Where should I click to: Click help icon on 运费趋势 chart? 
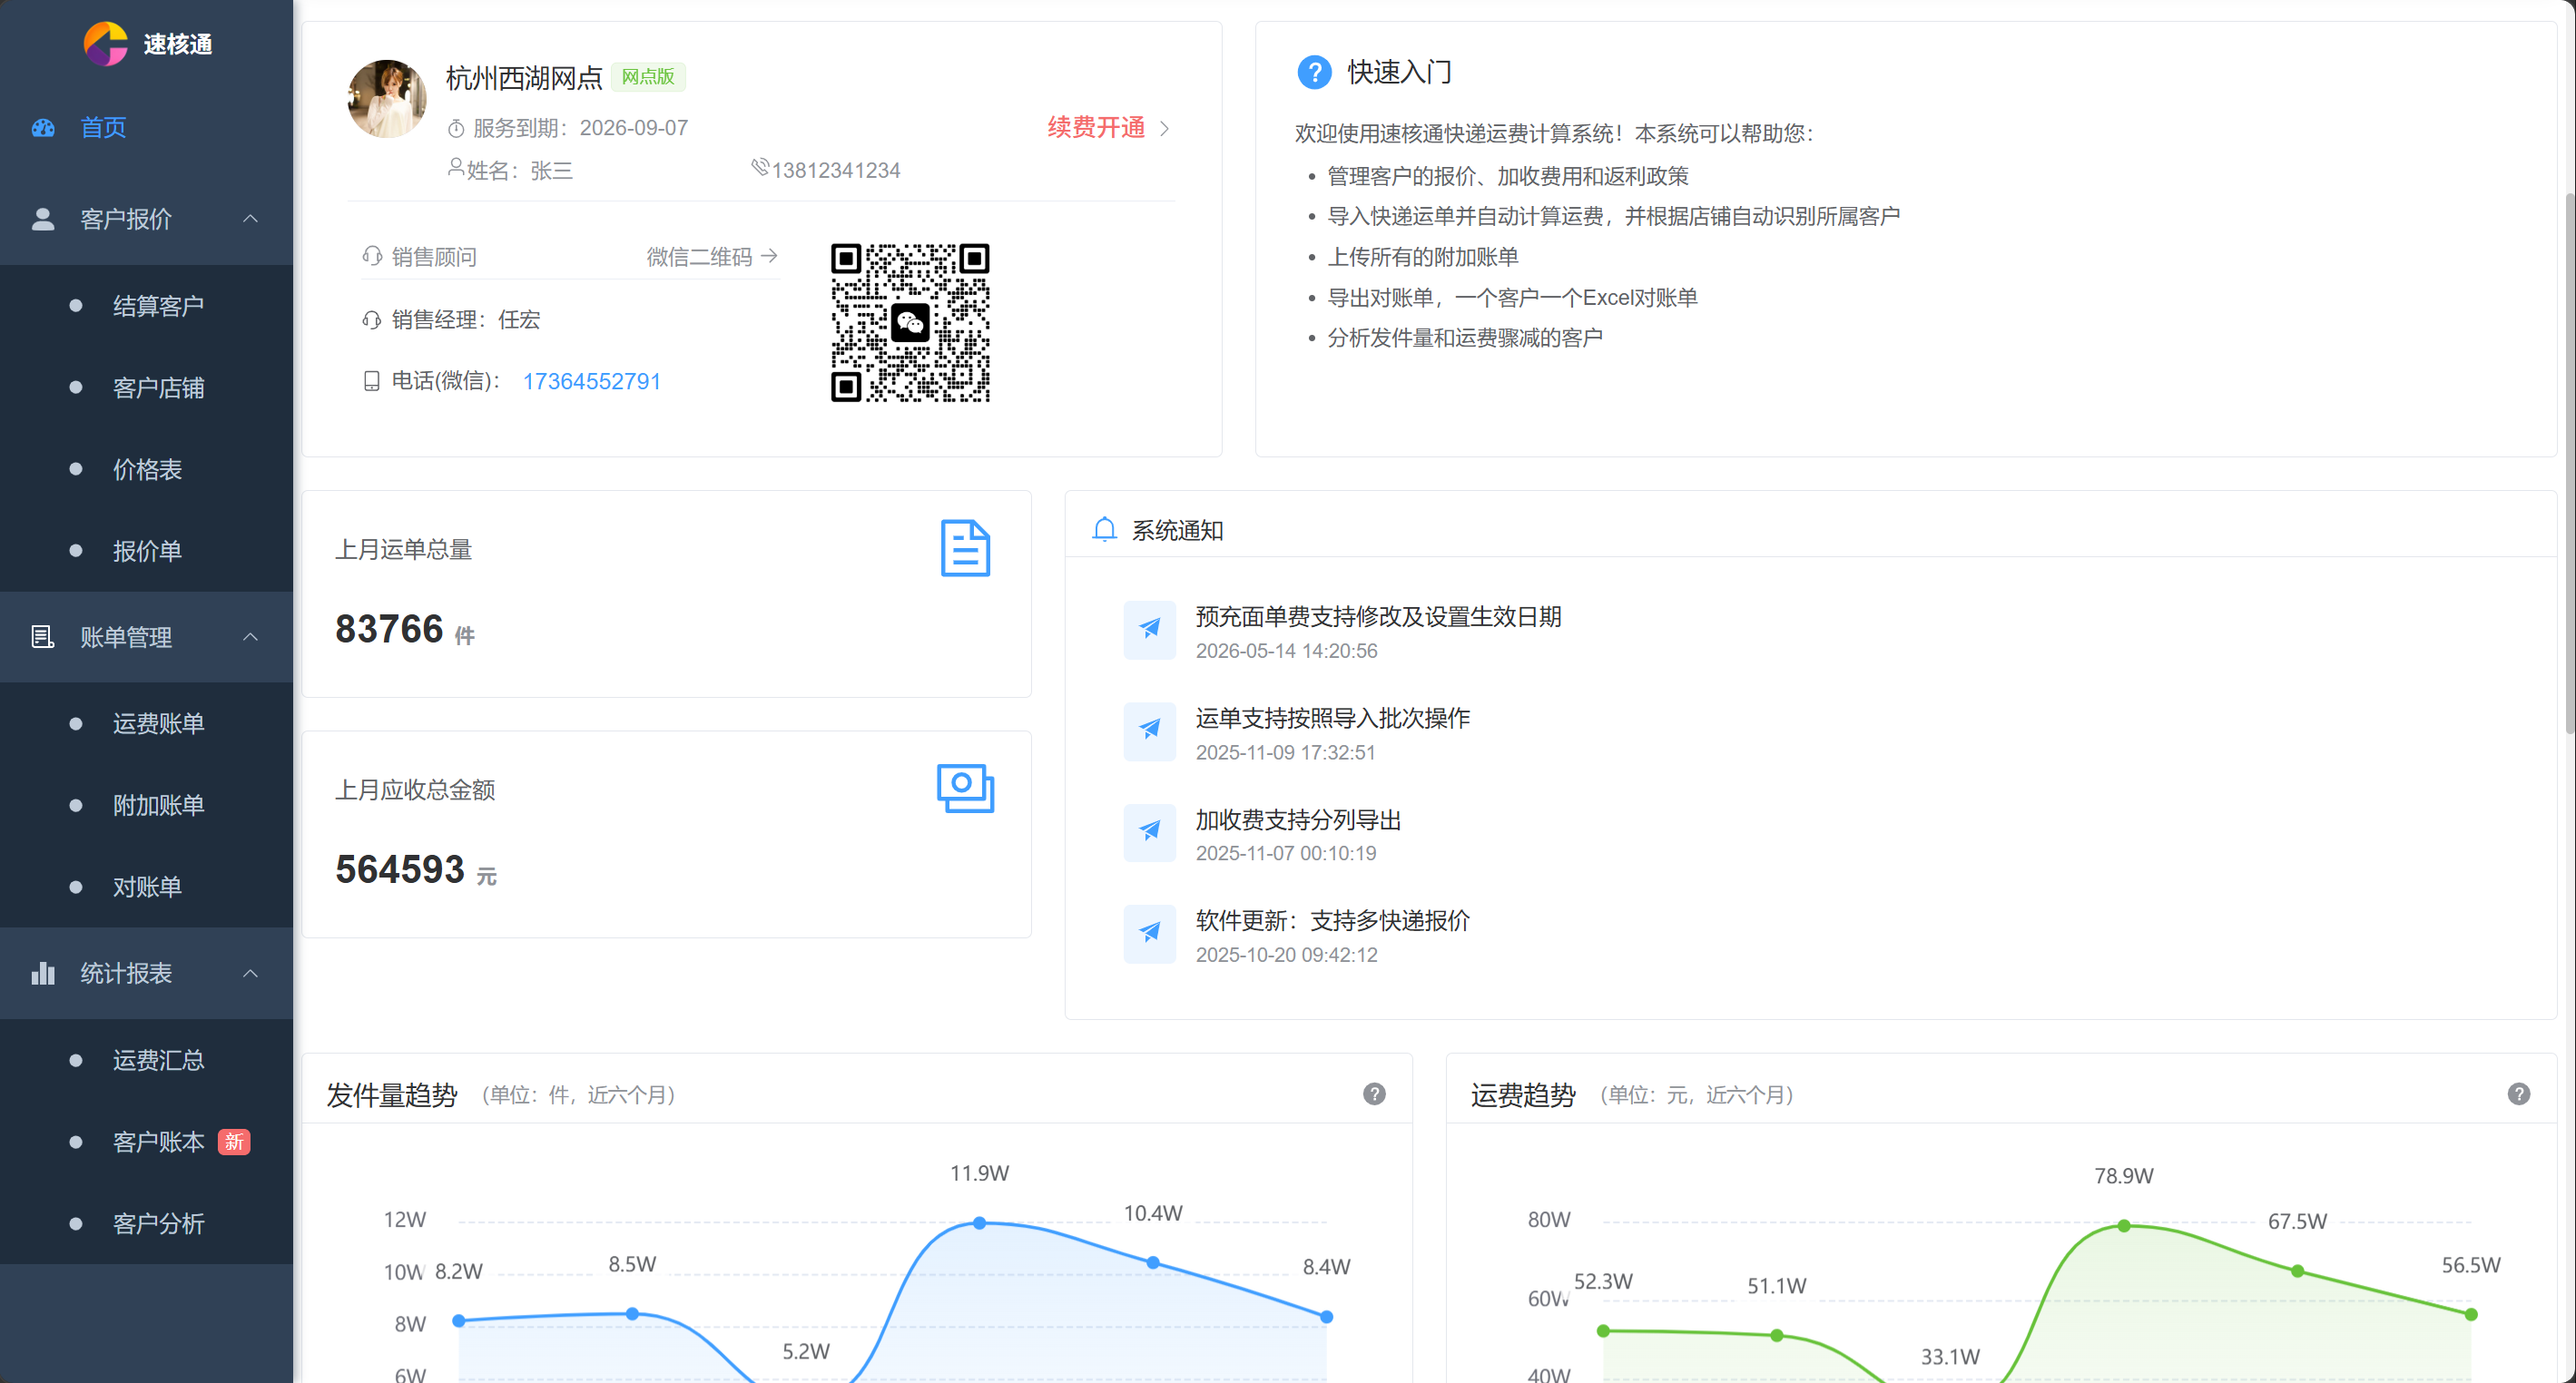click(x=2519, y=1094)
